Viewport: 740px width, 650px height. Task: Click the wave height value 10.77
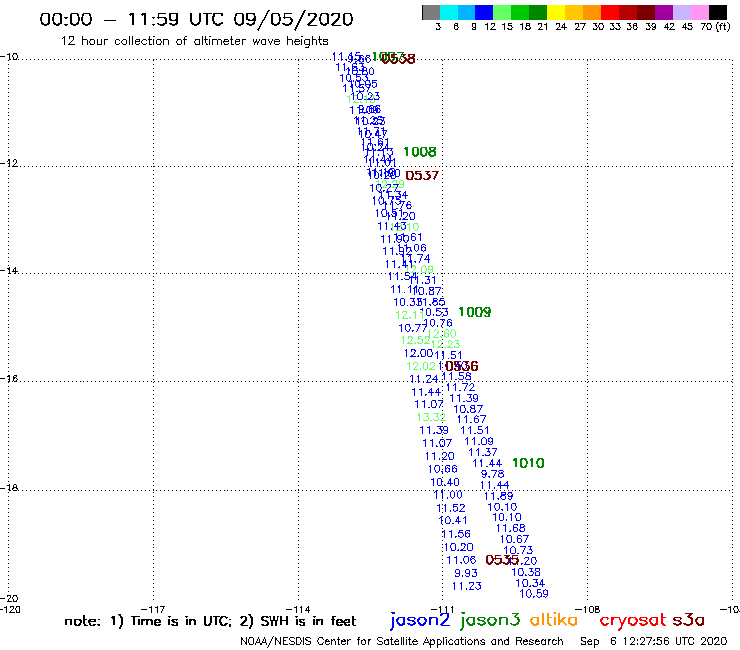412,328
